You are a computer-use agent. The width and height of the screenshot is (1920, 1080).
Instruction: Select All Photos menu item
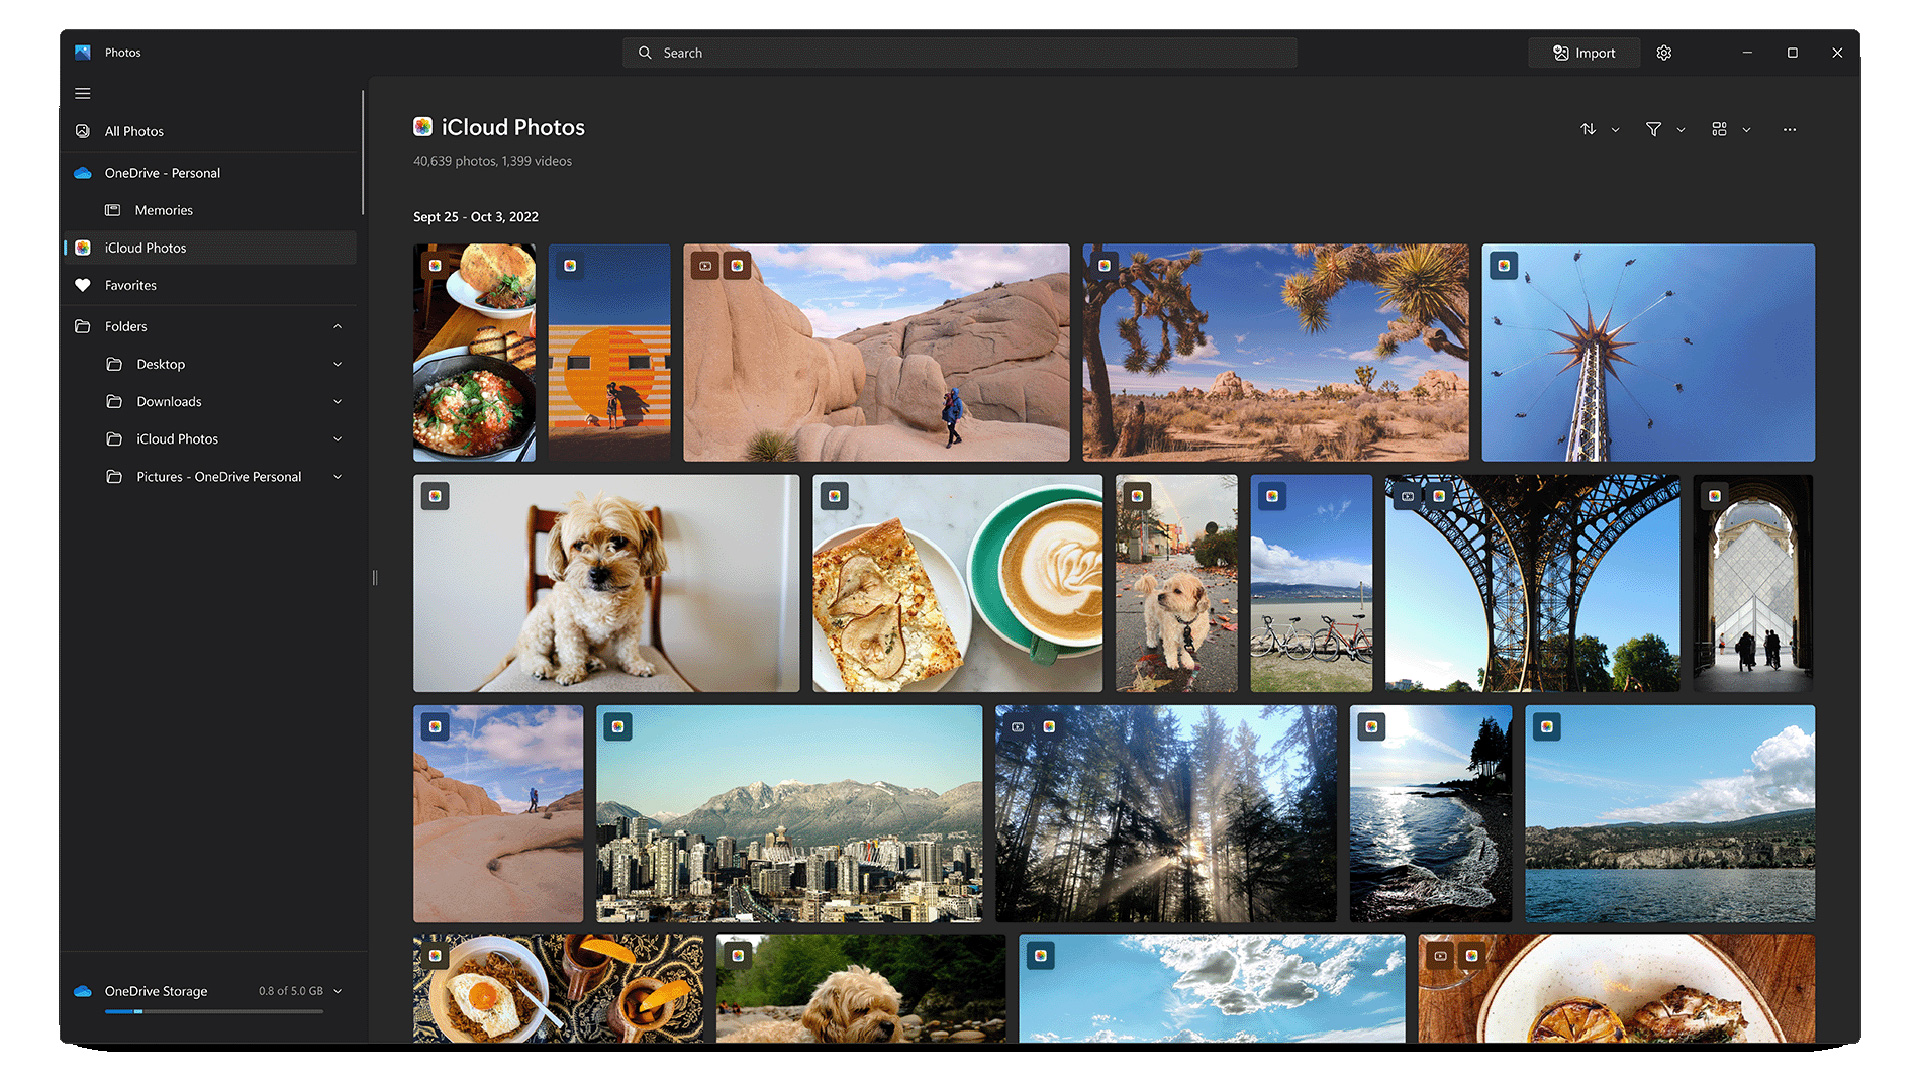click(135, 131)
